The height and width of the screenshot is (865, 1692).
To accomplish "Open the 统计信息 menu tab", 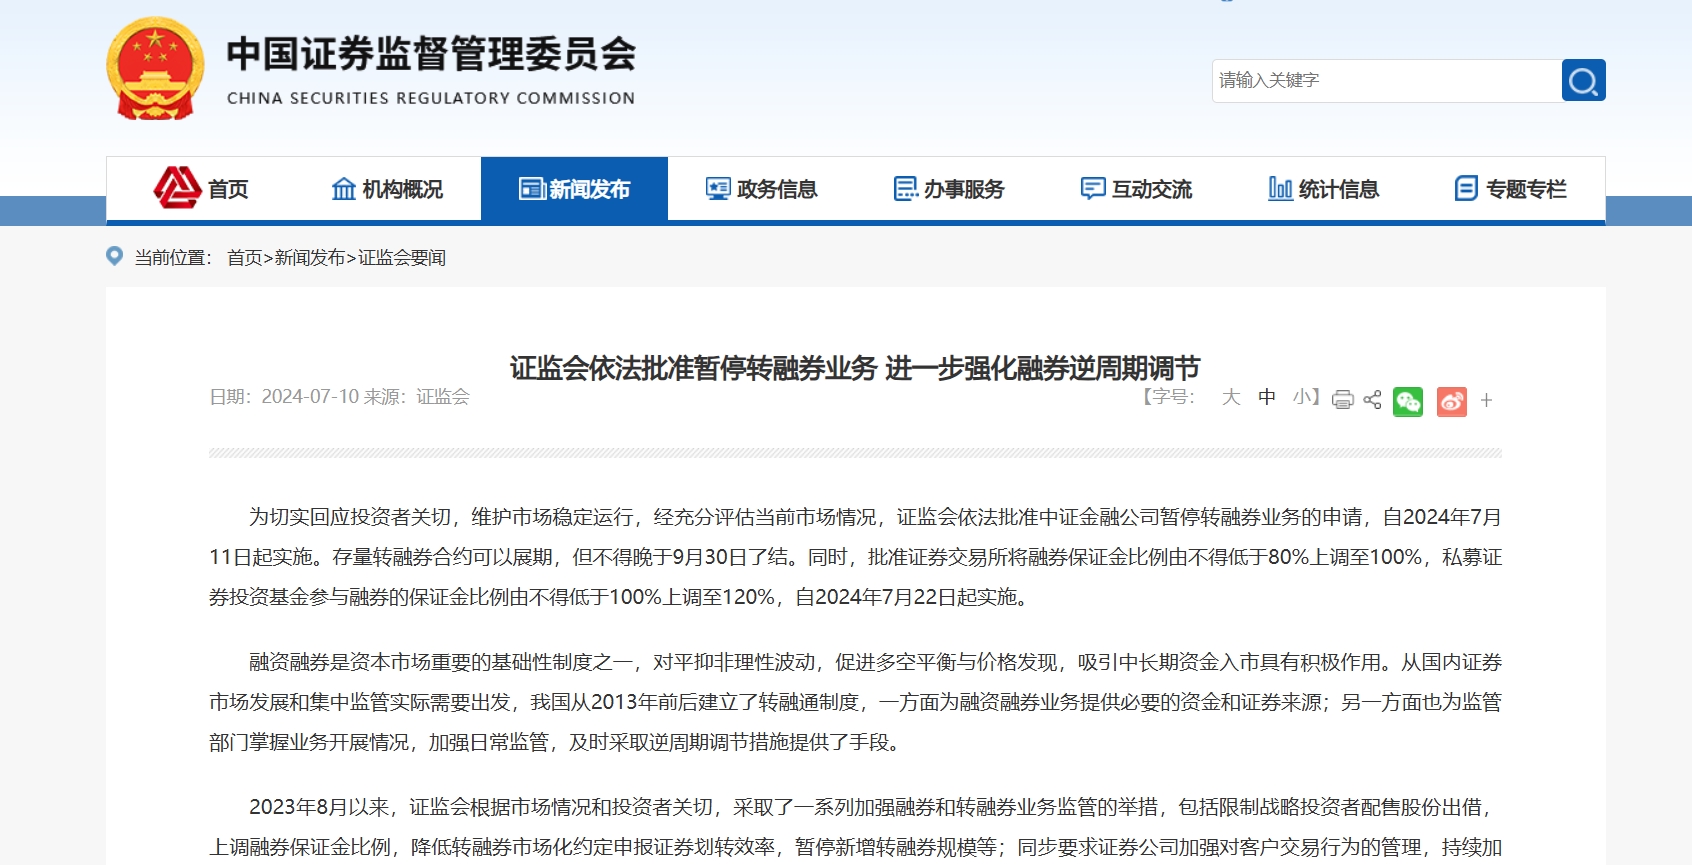I will point(1324,189).
